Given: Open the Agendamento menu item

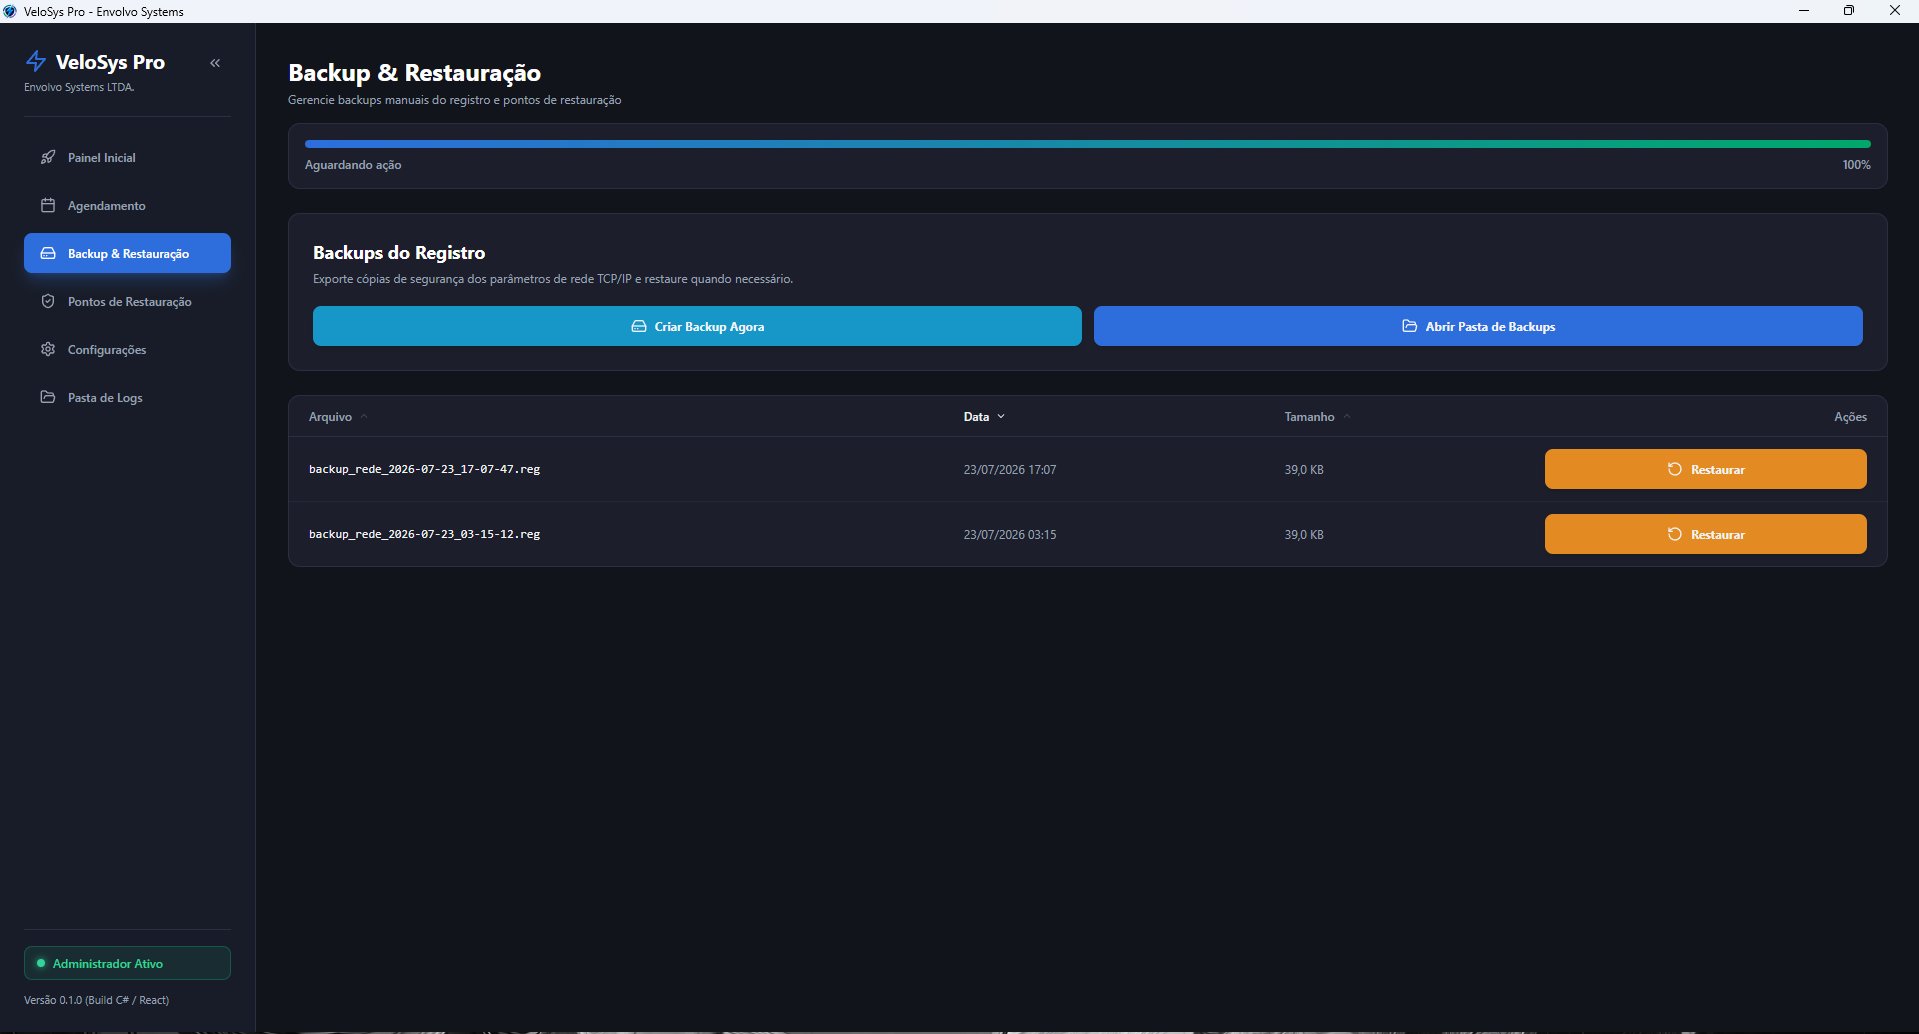Looking at the screenshot, I should [x=127, y=205].
